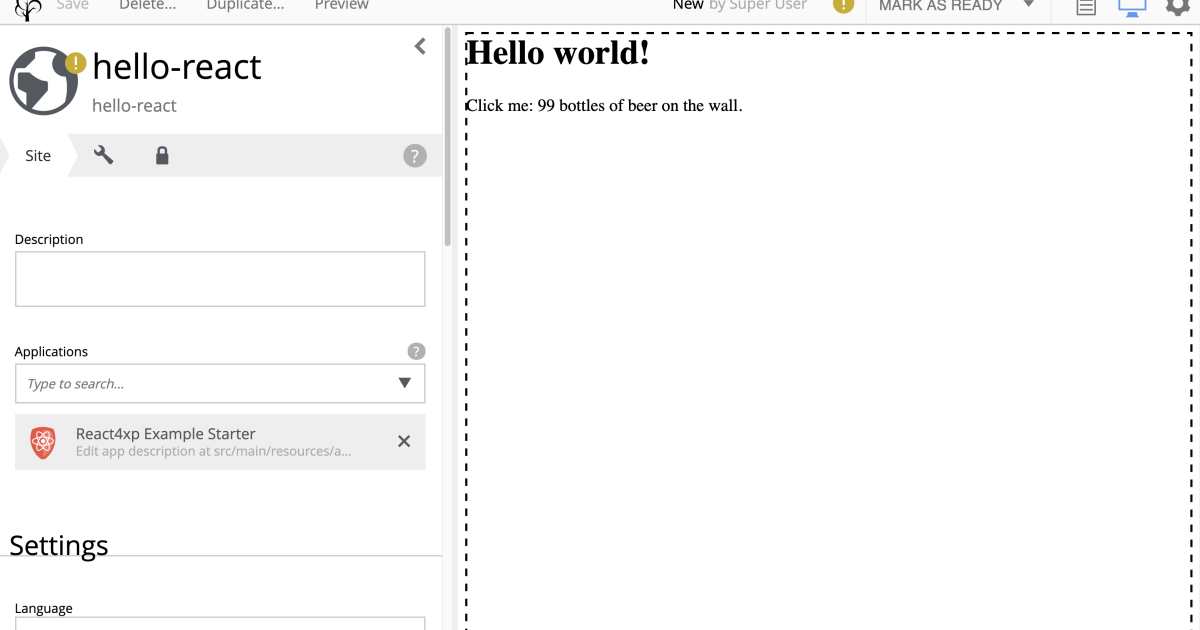The width and height of the screenshot is (1200, 630).
Task: Click the warning badge on the site thumbnail
Action: click(x=73, y=62)
